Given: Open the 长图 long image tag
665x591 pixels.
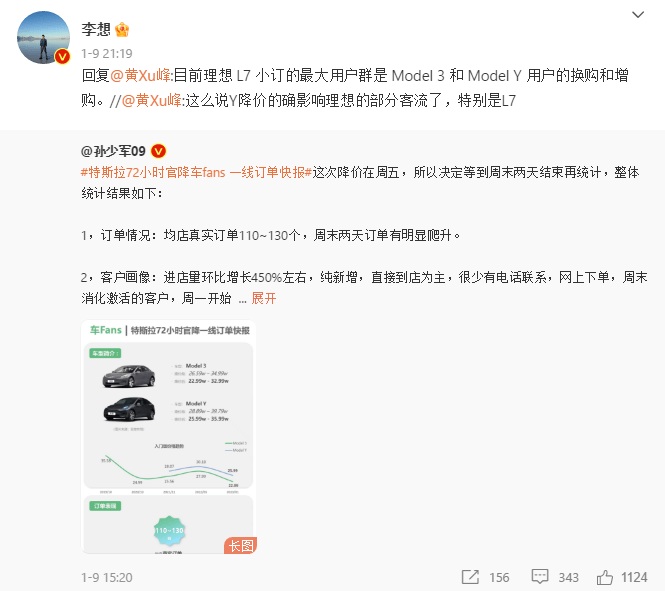Looking at the screenshot, I should tap(240, 546).
